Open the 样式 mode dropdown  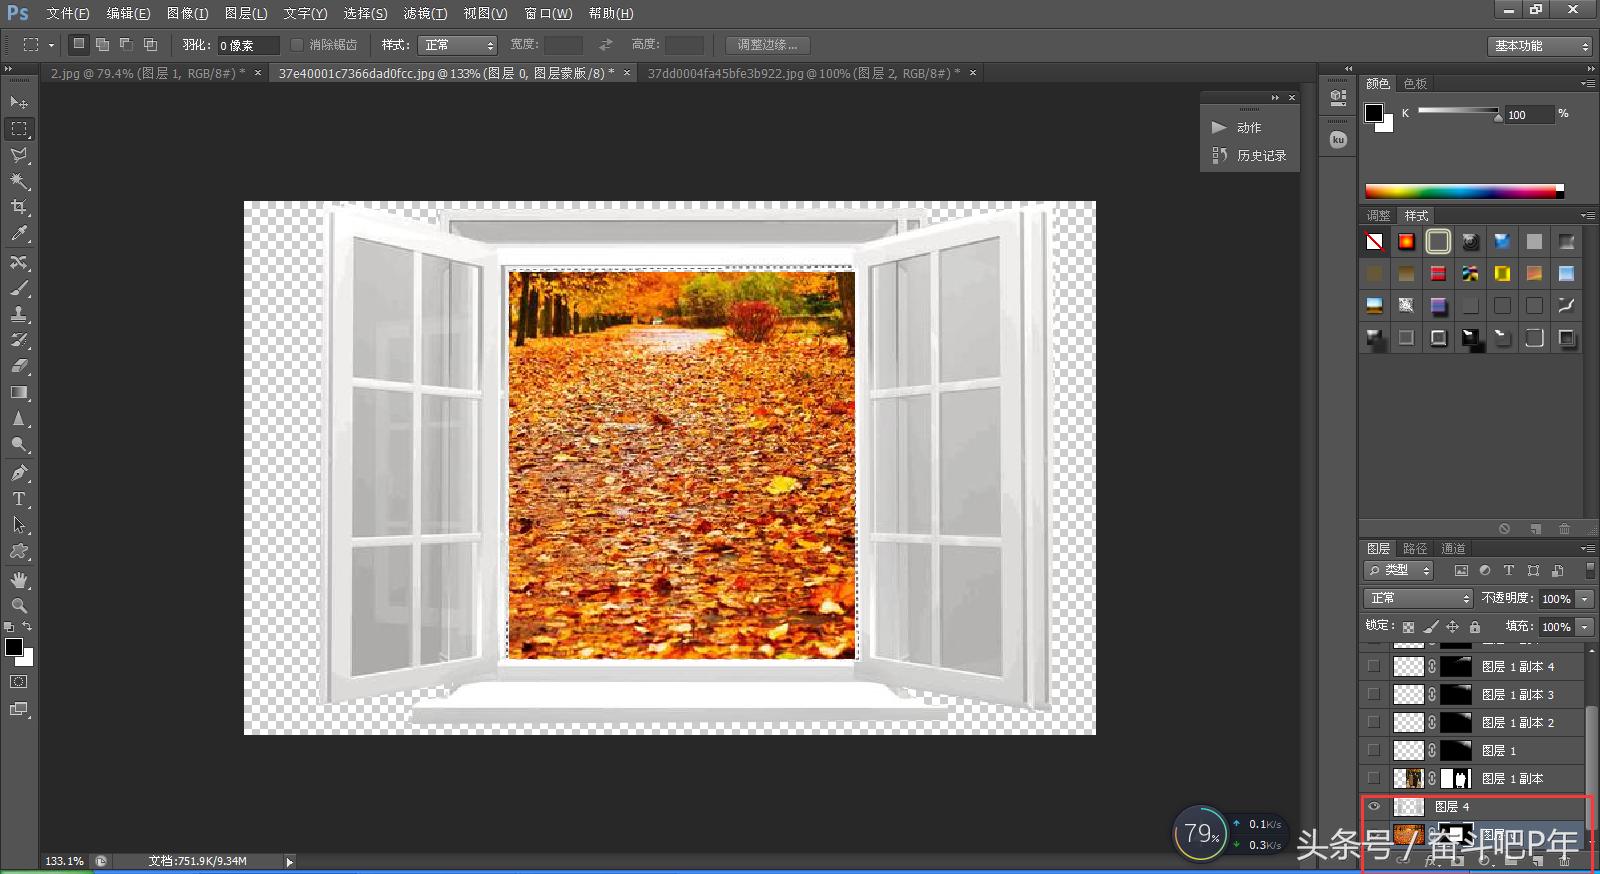click(x=458, y=45)
